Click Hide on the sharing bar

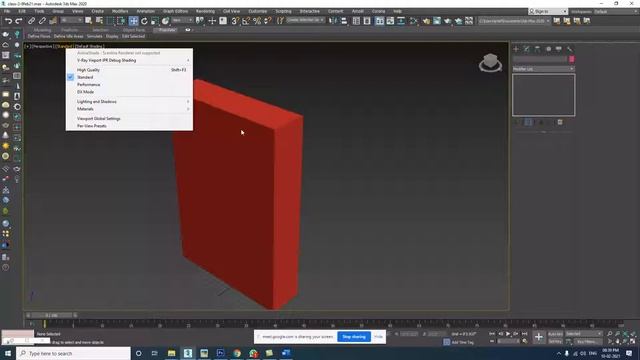click(378, 337)
